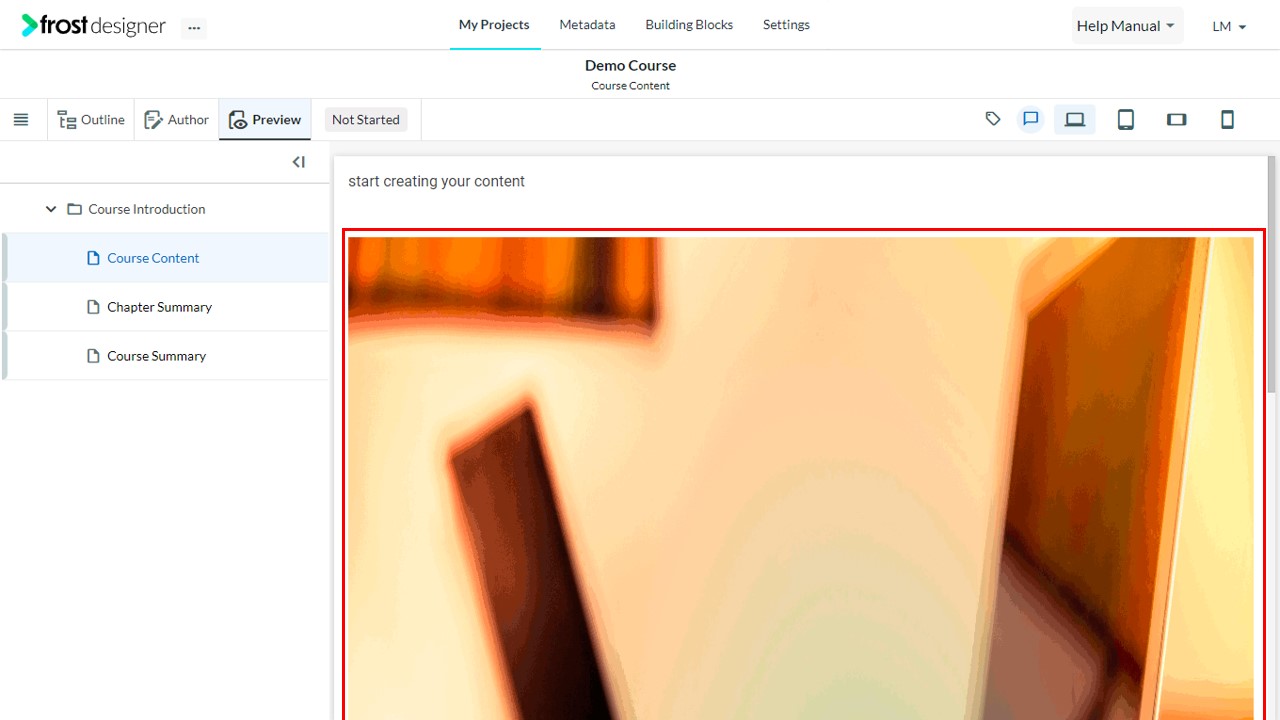Toggle the comments speech-bubble icon

(1031, 119)
